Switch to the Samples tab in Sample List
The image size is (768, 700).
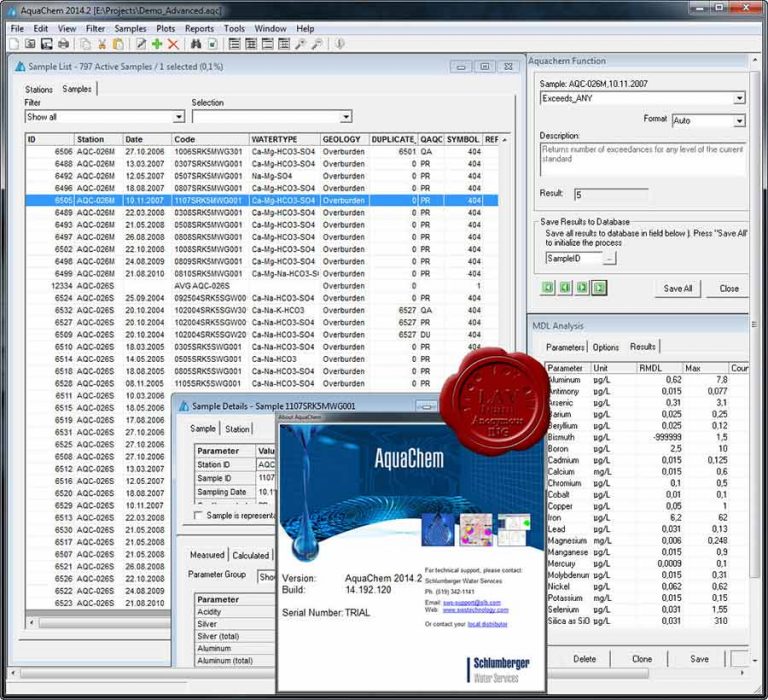pos(77,89)
